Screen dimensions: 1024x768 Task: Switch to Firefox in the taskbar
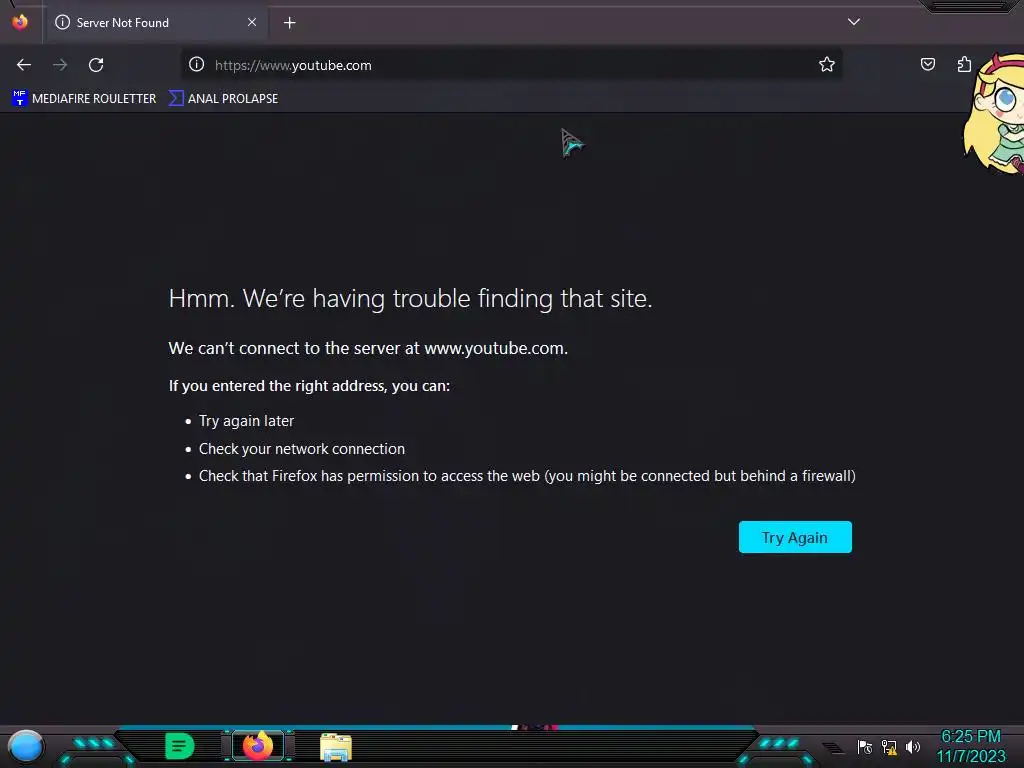pyautogui.click(x=258, y=746)
